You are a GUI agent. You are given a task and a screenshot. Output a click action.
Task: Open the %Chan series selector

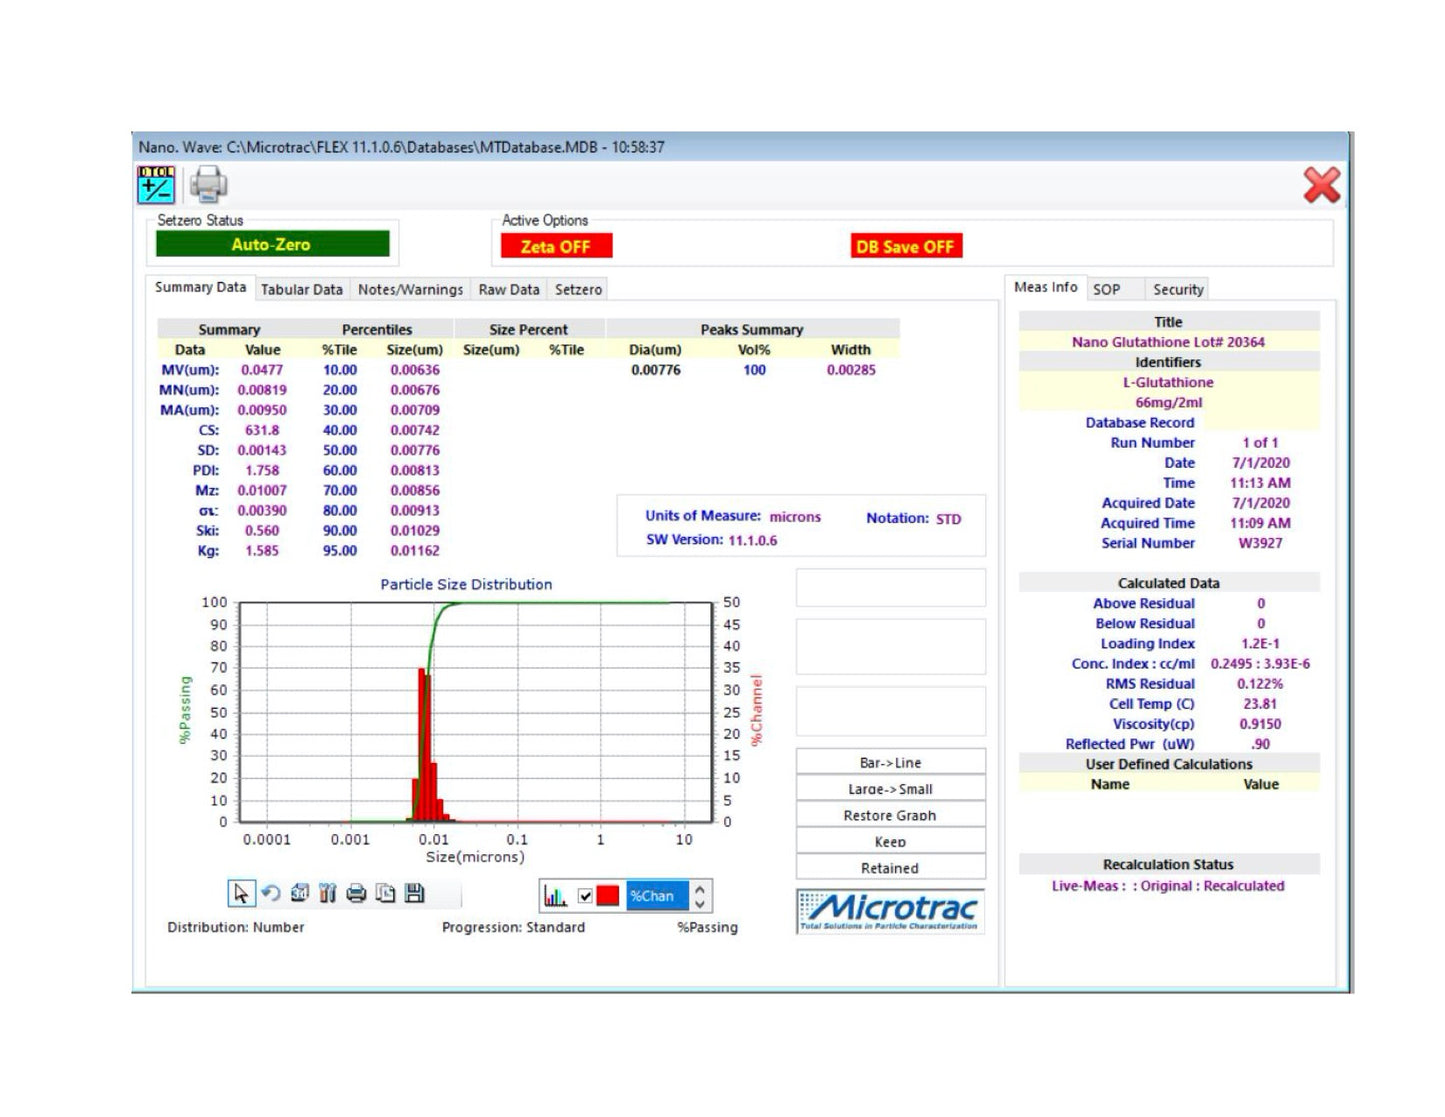click(x=656, y=896)
